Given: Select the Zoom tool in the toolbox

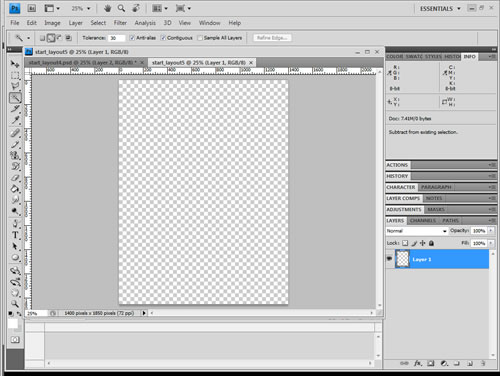Looking at the screenshot, I should click(15, 304).
